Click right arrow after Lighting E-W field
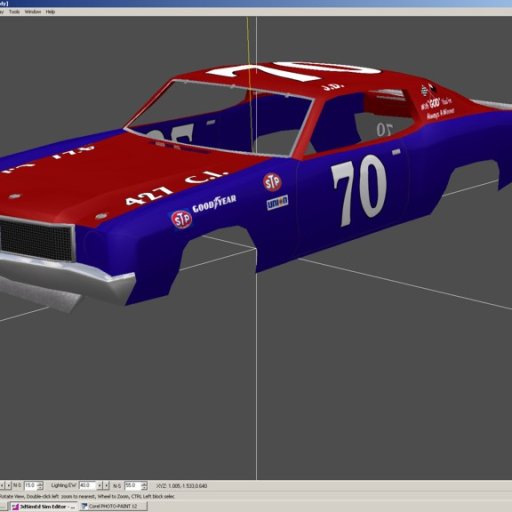Image resolution: width=512 pixels, height=512 pixels. click(106, 486)
